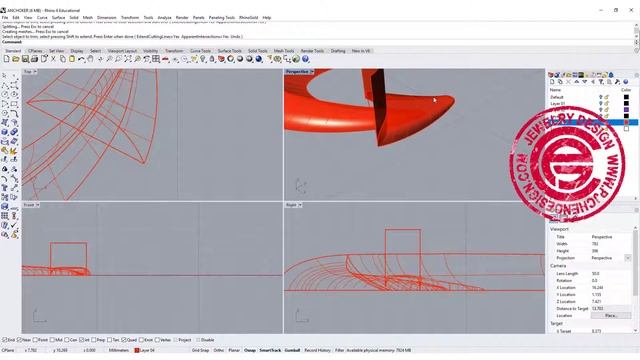Switch to the CPlanes toolbar tab

point(35,51)
